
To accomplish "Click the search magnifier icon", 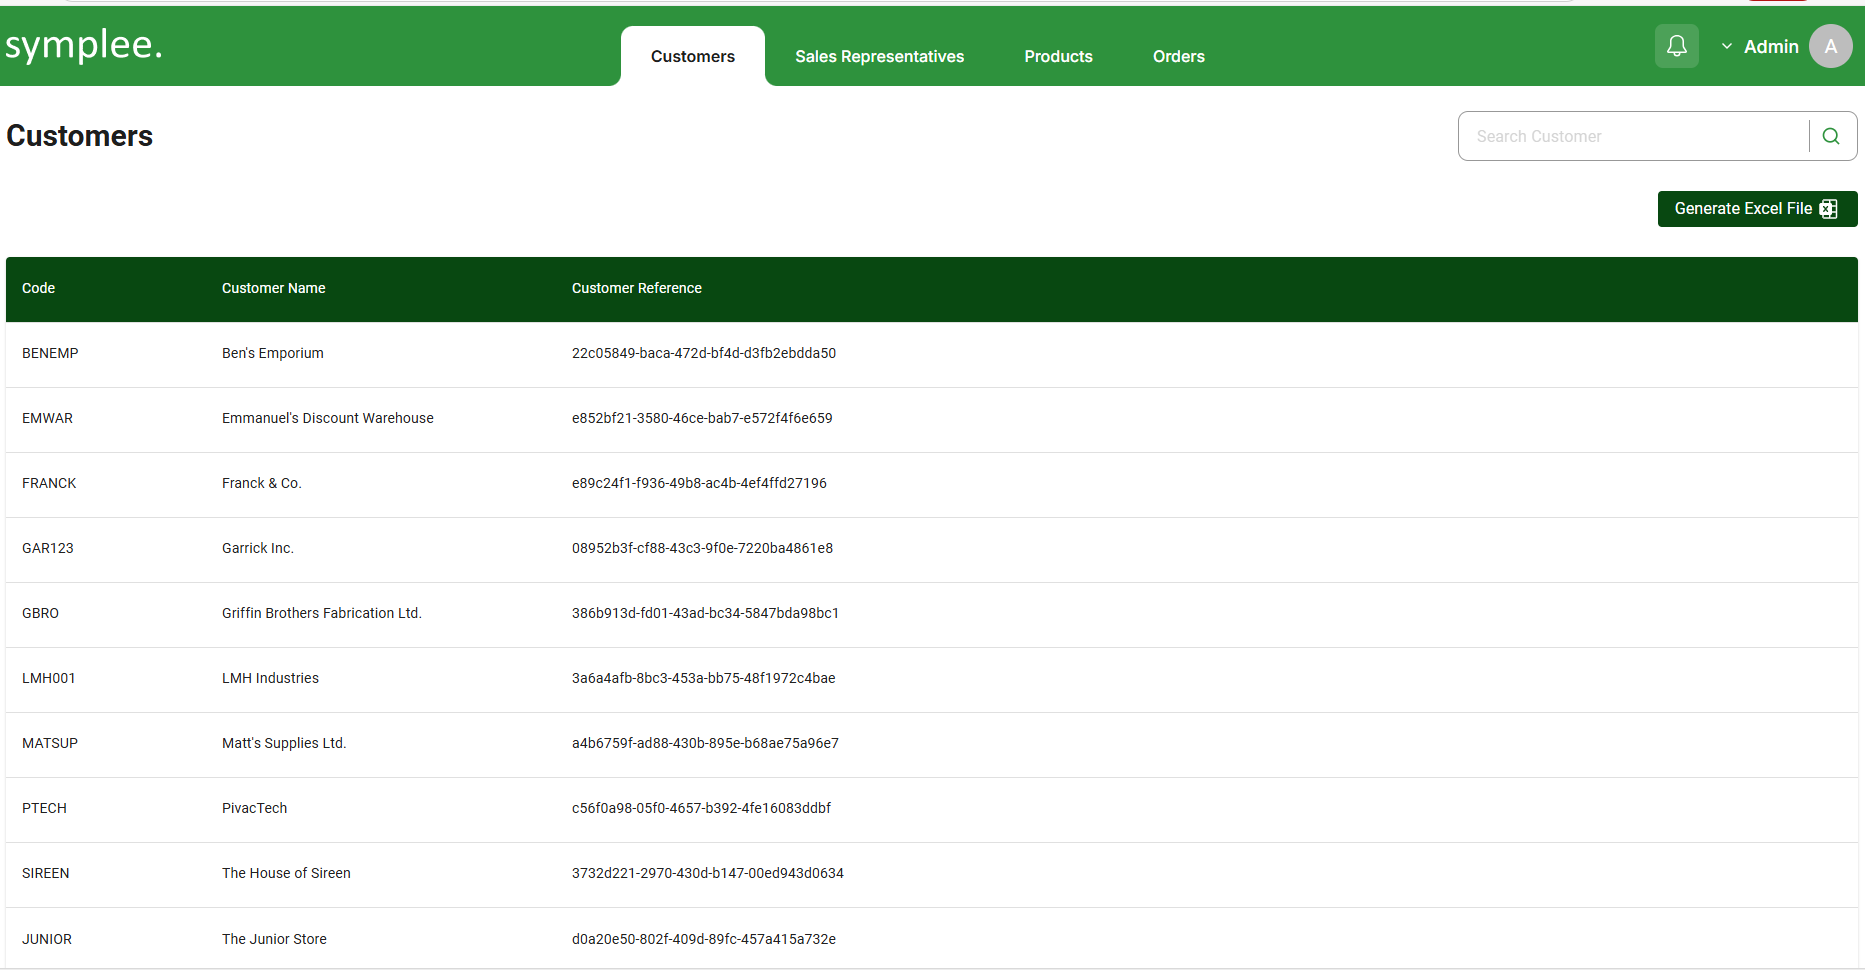I will 1831,136.
